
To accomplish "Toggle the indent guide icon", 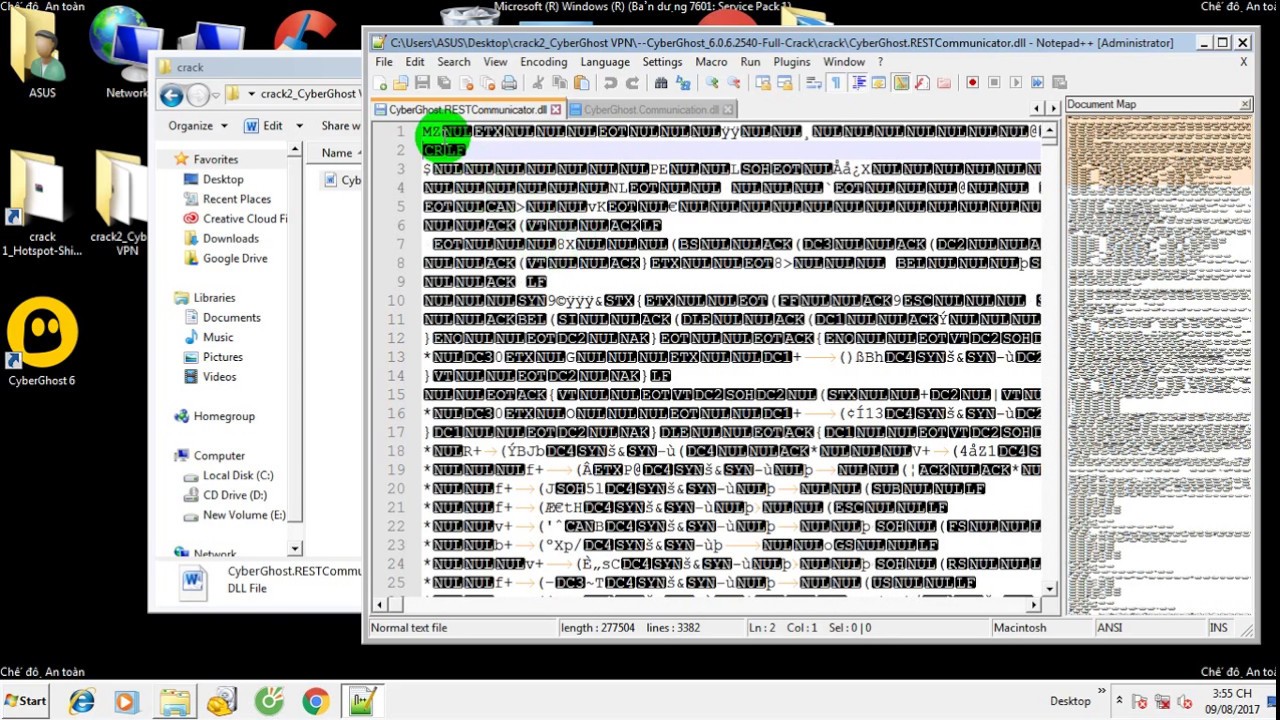I will pyautogui.click(x=857, y=82).
